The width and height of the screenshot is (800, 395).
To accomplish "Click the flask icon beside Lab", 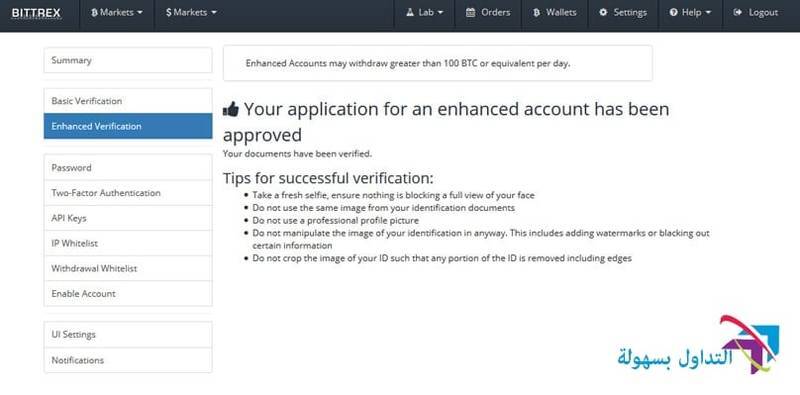I will 410,13.
